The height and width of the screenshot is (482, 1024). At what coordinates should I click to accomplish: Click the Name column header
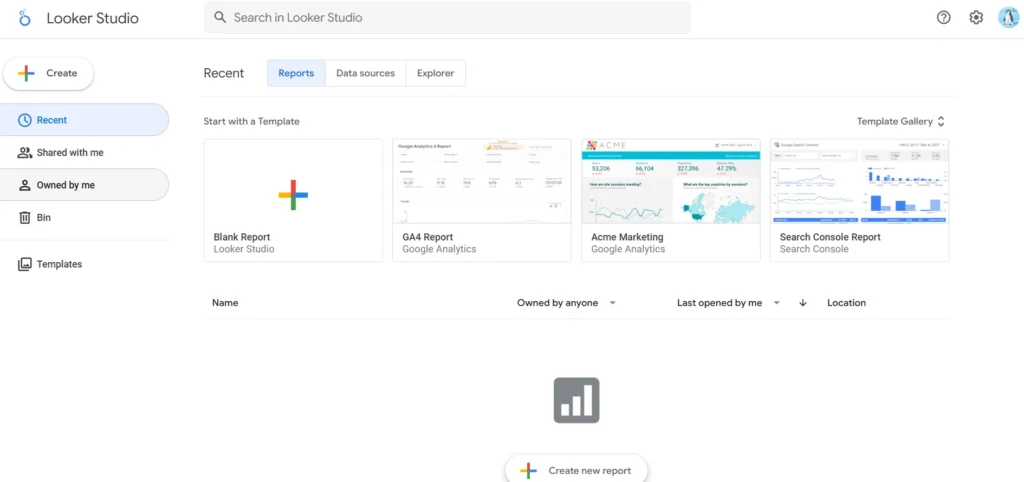coord(225,303)
